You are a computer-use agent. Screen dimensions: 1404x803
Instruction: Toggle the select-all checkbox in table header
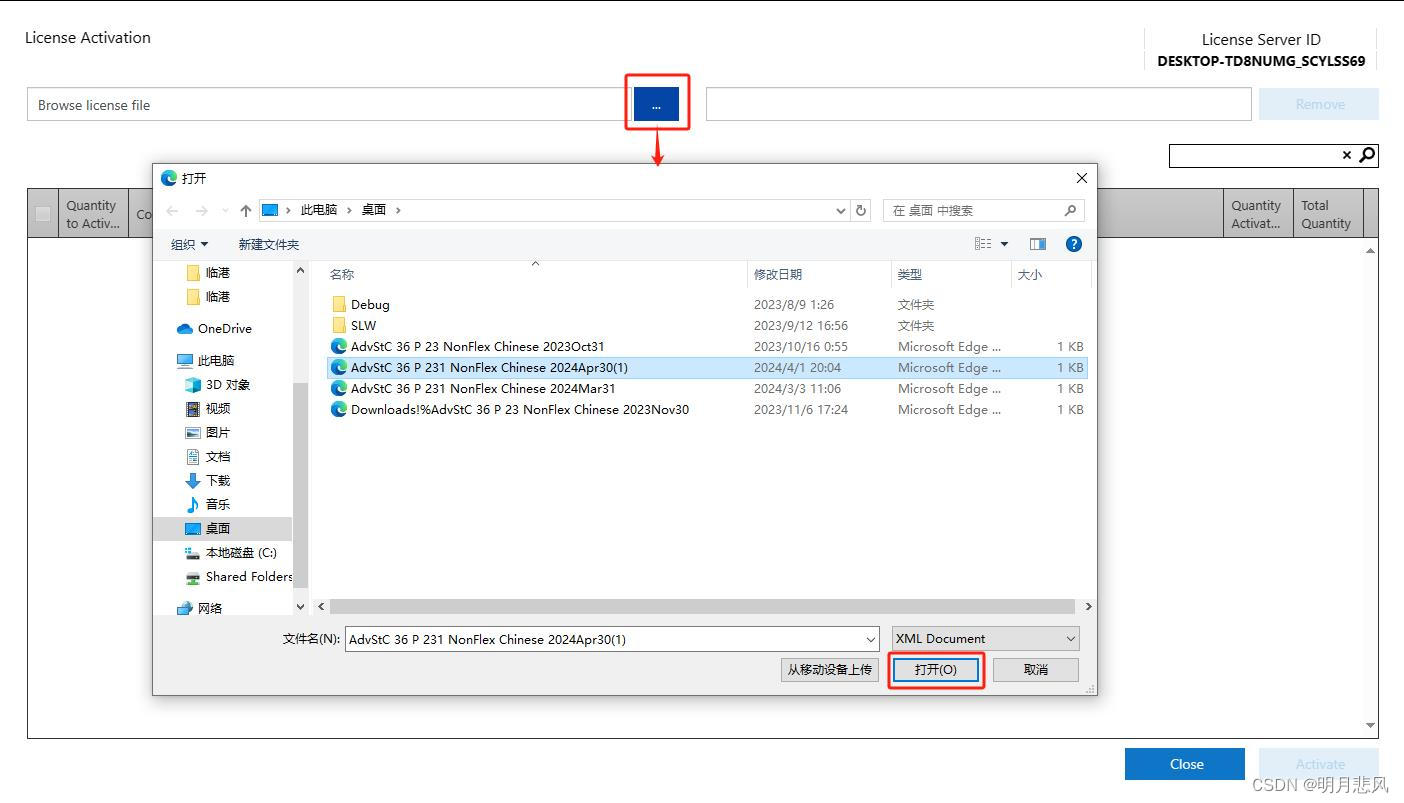tap(43, 213)
